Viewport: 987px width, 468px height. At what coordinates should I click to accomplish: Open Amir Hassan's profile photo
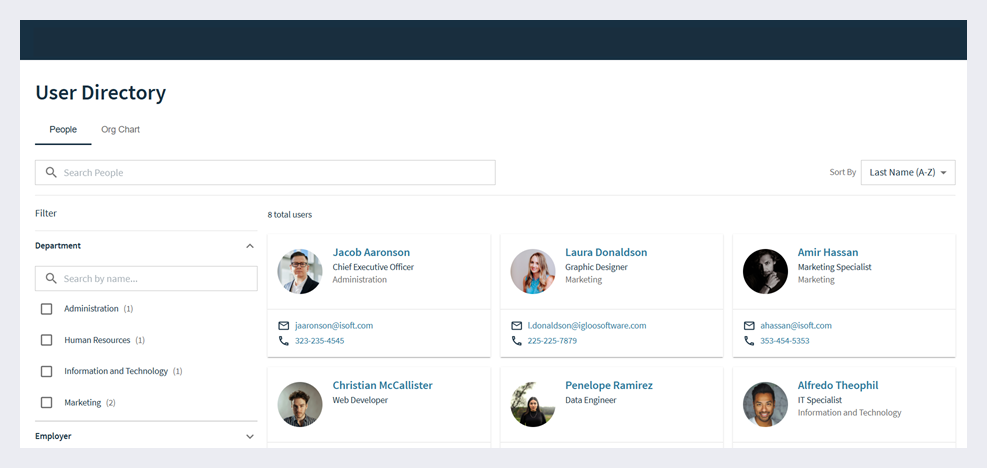point(765,271)
